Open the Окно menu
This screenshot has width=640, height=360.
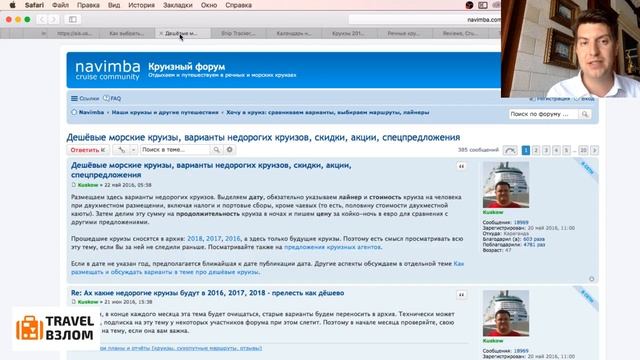[x=209, y=5]
